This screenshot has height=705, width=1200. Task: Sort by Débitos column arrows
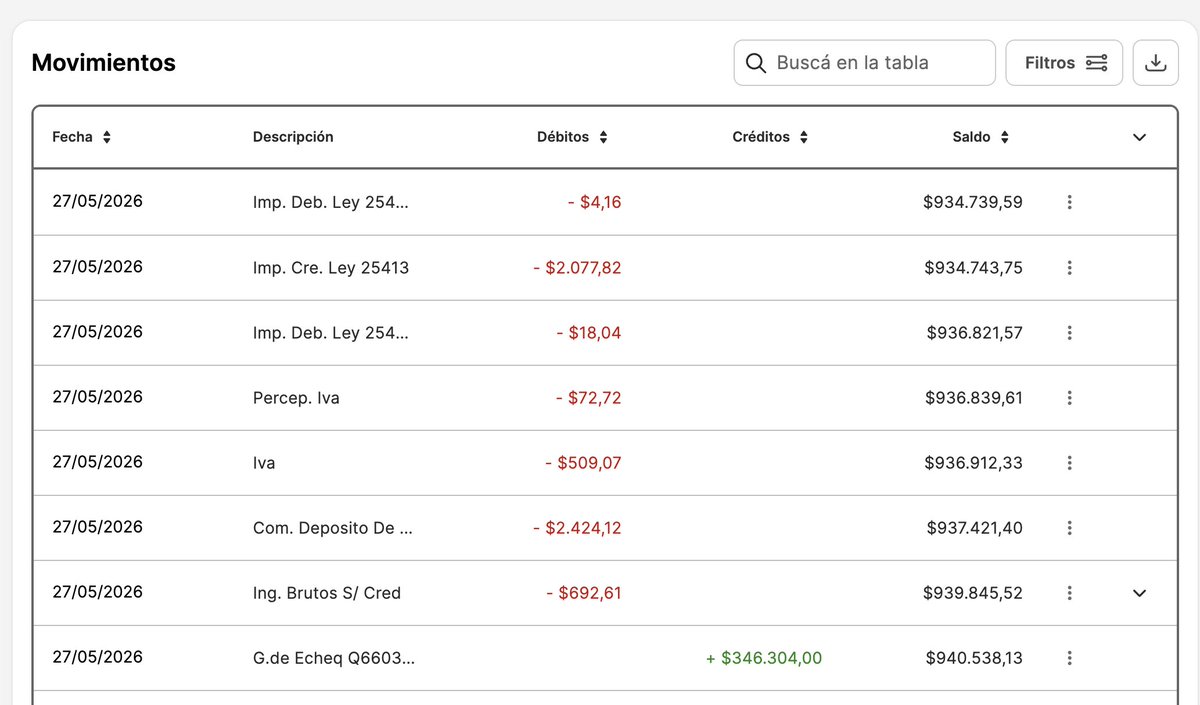click(x=603, y=137)
